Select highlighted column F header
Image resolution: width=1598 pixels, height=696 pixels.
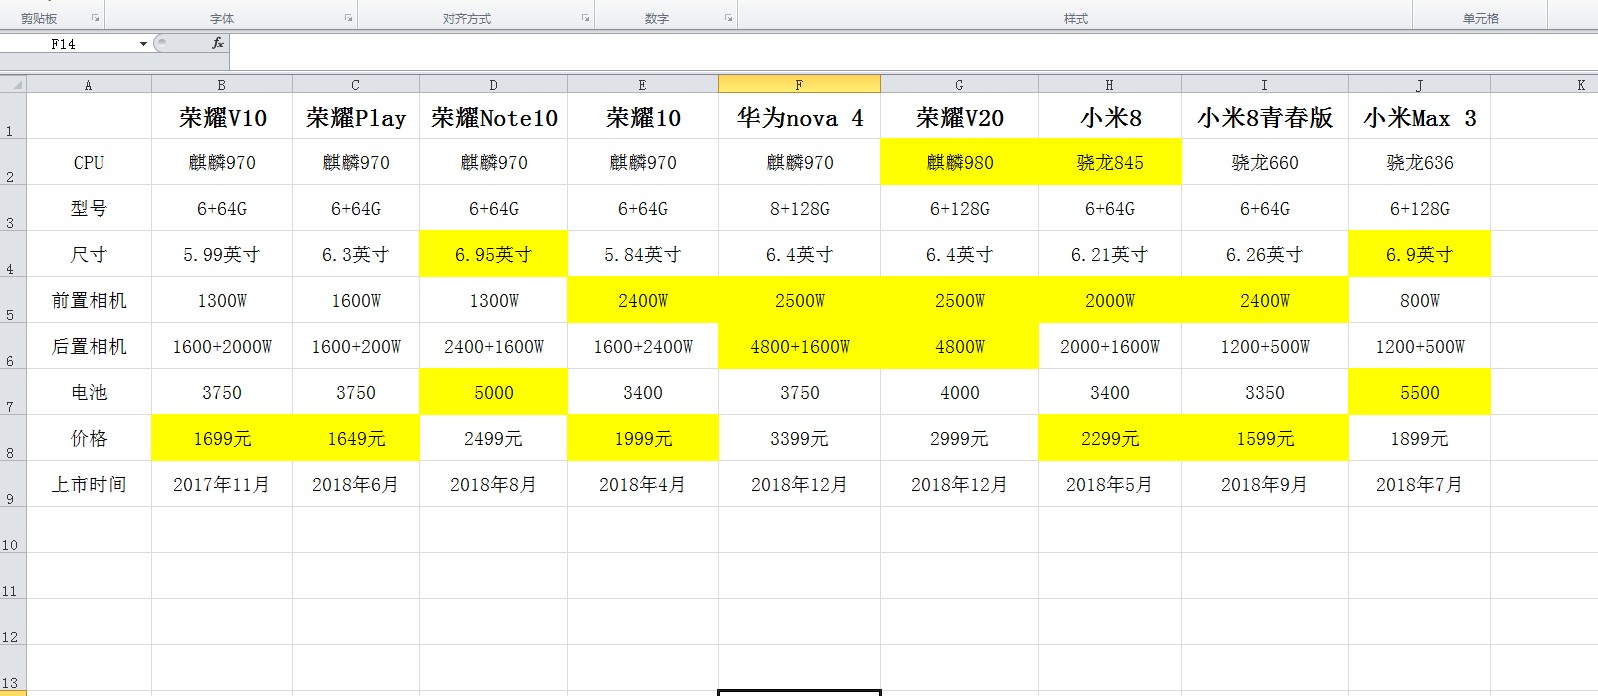coord(800,85)
